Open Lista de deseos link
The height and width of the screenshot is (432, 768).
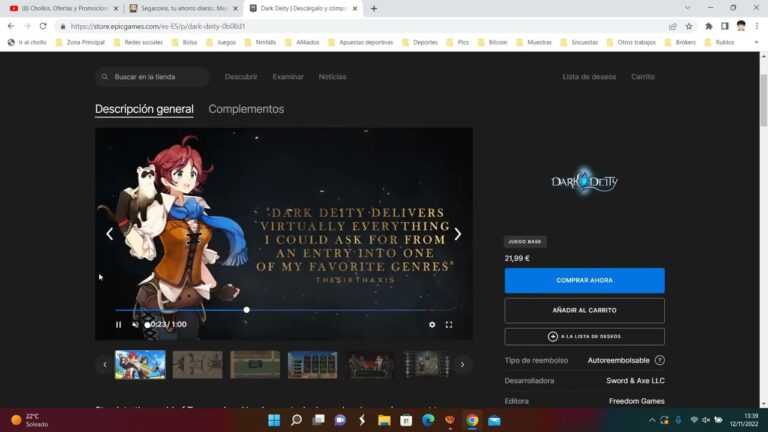(x=589, y=77)
